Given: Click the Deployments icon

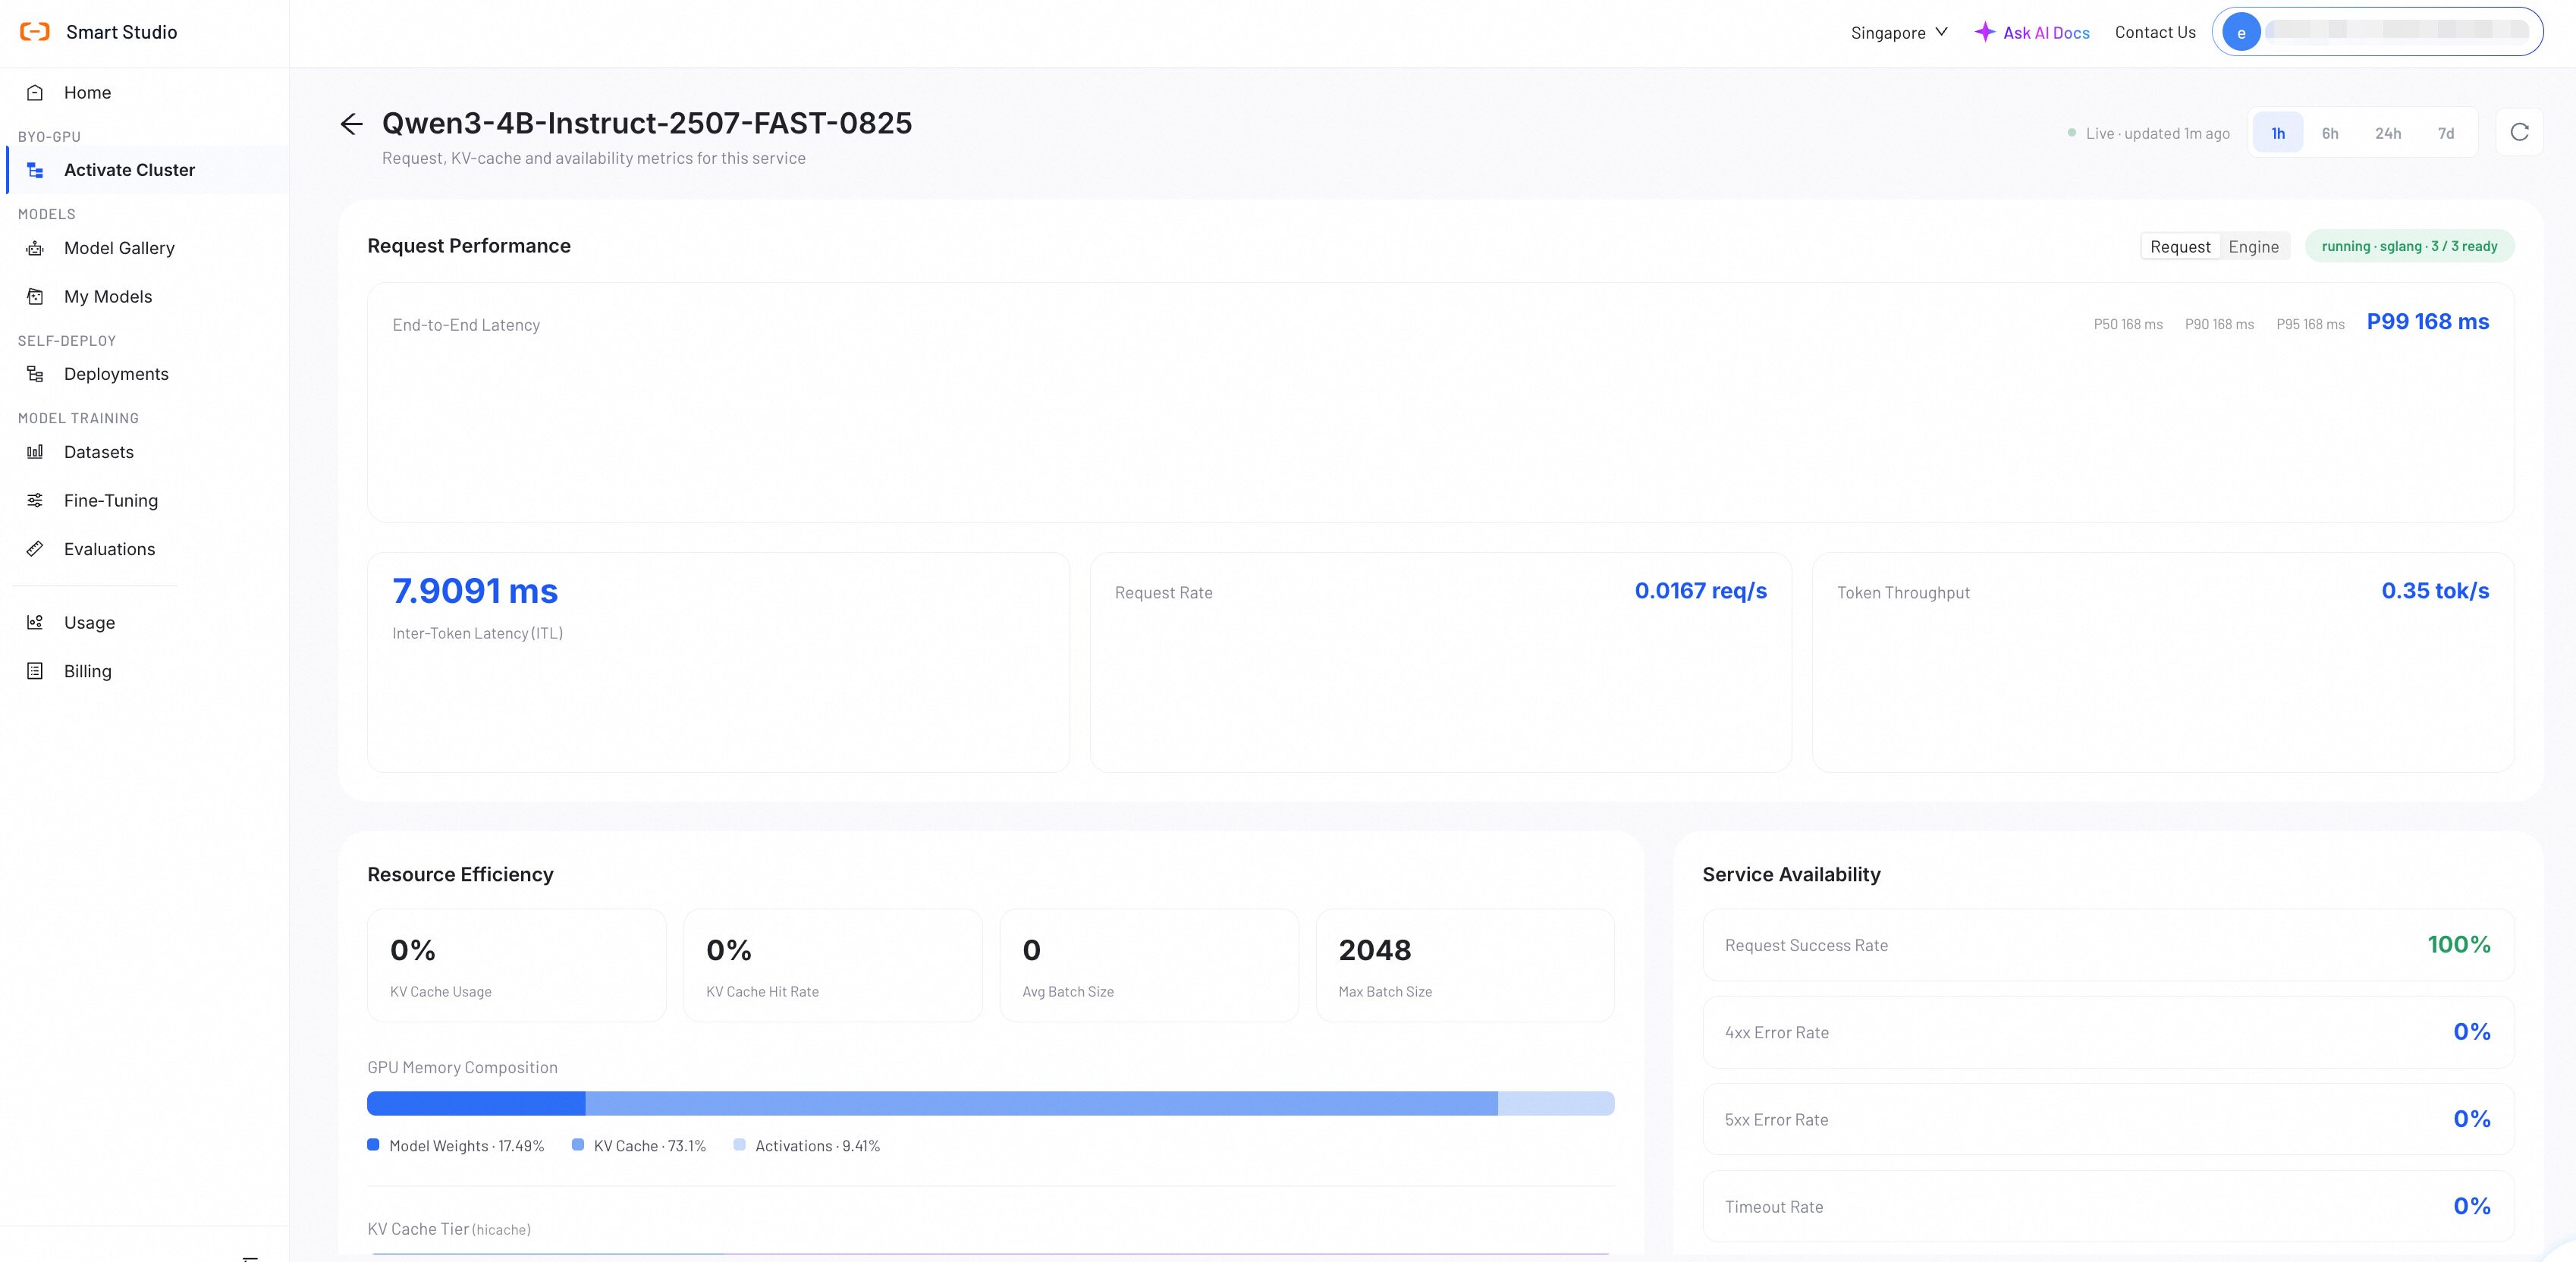Looking at the screenshot, I should pyautogui.click(x=35, y=374).
